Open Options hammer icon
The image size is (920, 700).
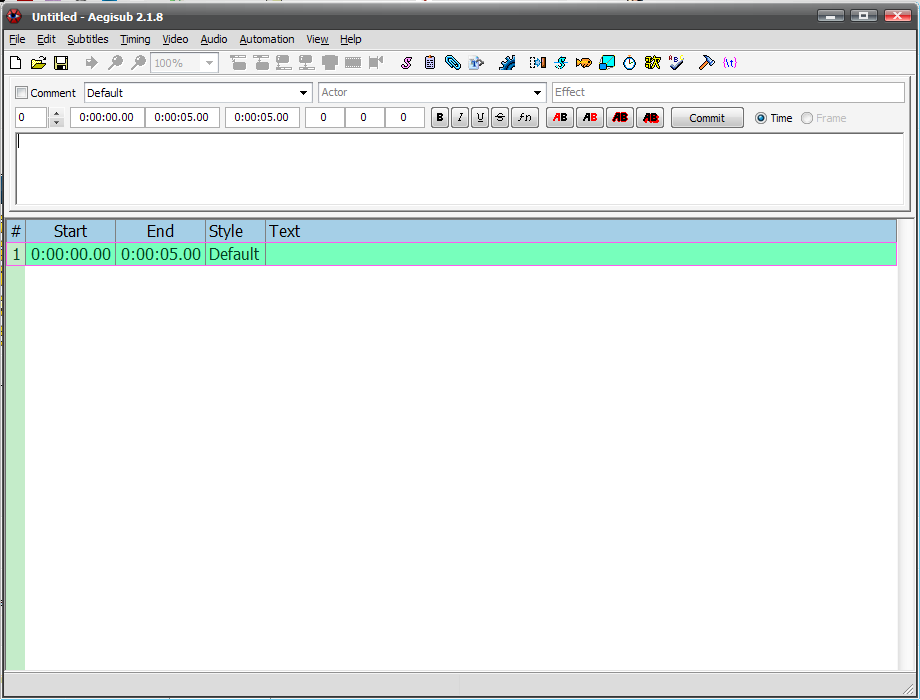[706, 63]
